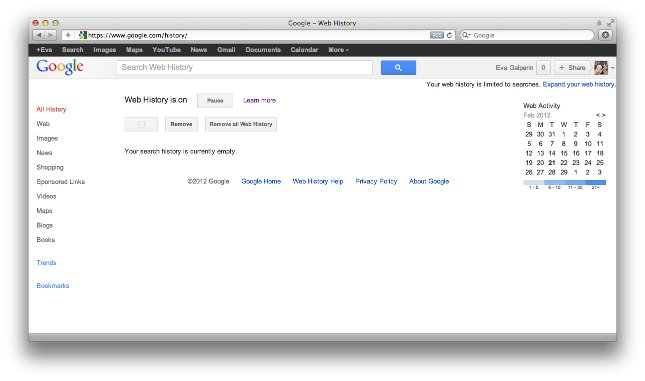Open the Eva Galperin profile picture
The image size is (645, 381).
pyautogui.click(x=601, y=67)
